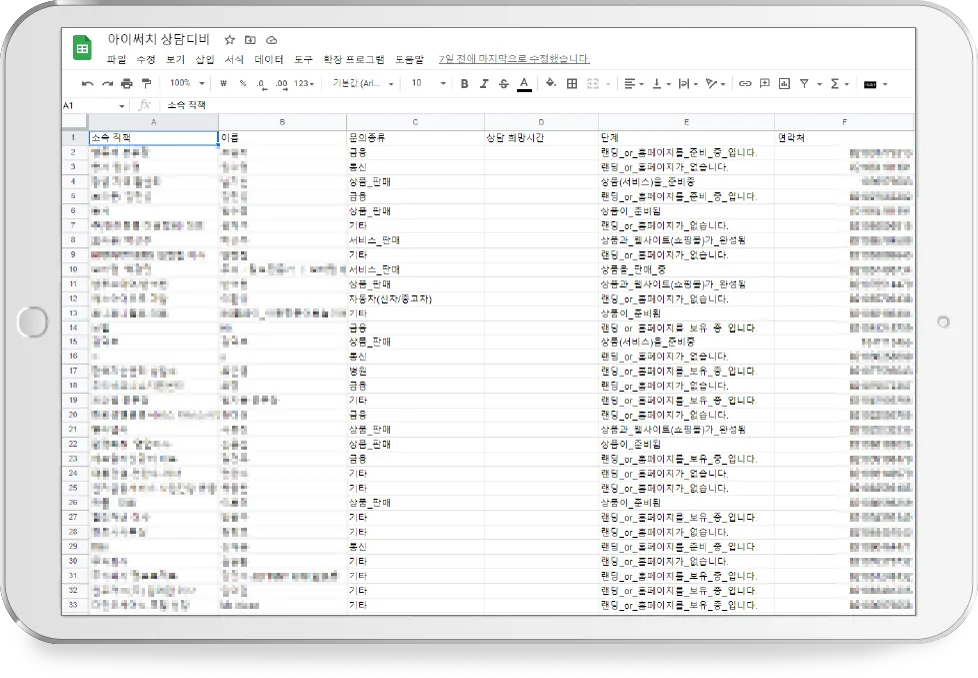Screen dimensions: 978x678
Task: Toggle italic formatting
Action: coord(484,84)
